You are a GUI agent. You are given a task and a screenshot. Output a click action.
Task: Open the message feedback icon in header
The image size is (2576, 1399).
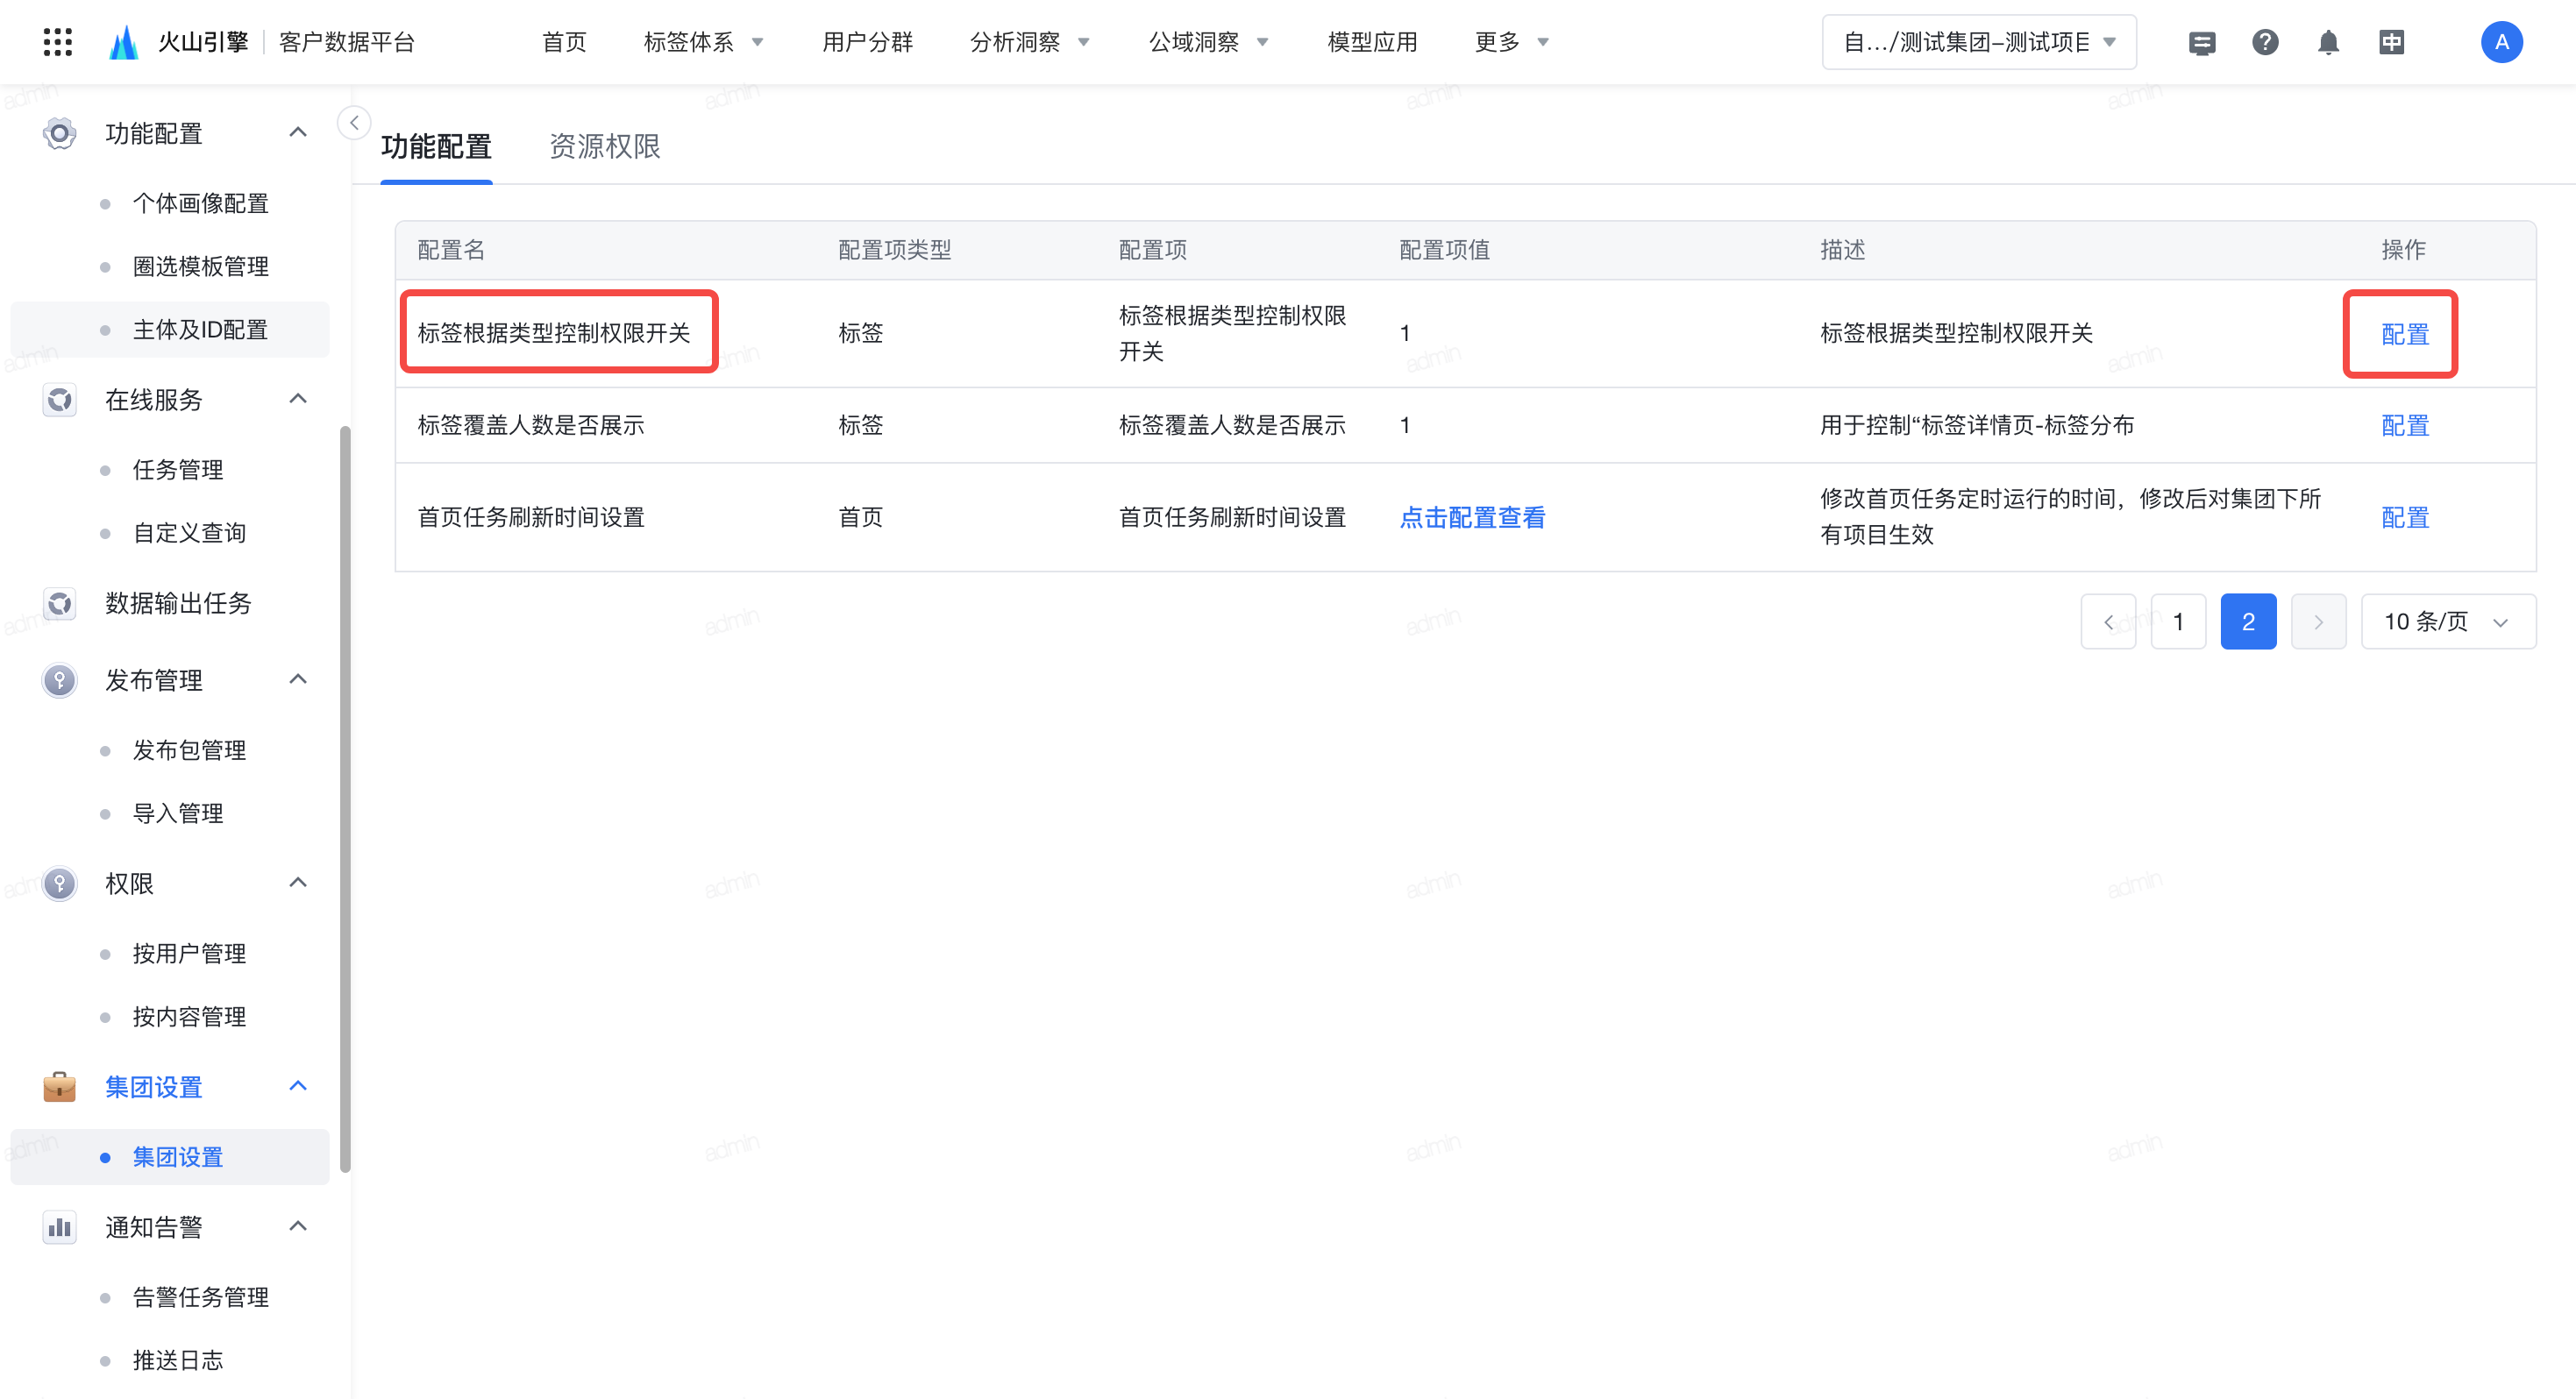coord(2202,42)
